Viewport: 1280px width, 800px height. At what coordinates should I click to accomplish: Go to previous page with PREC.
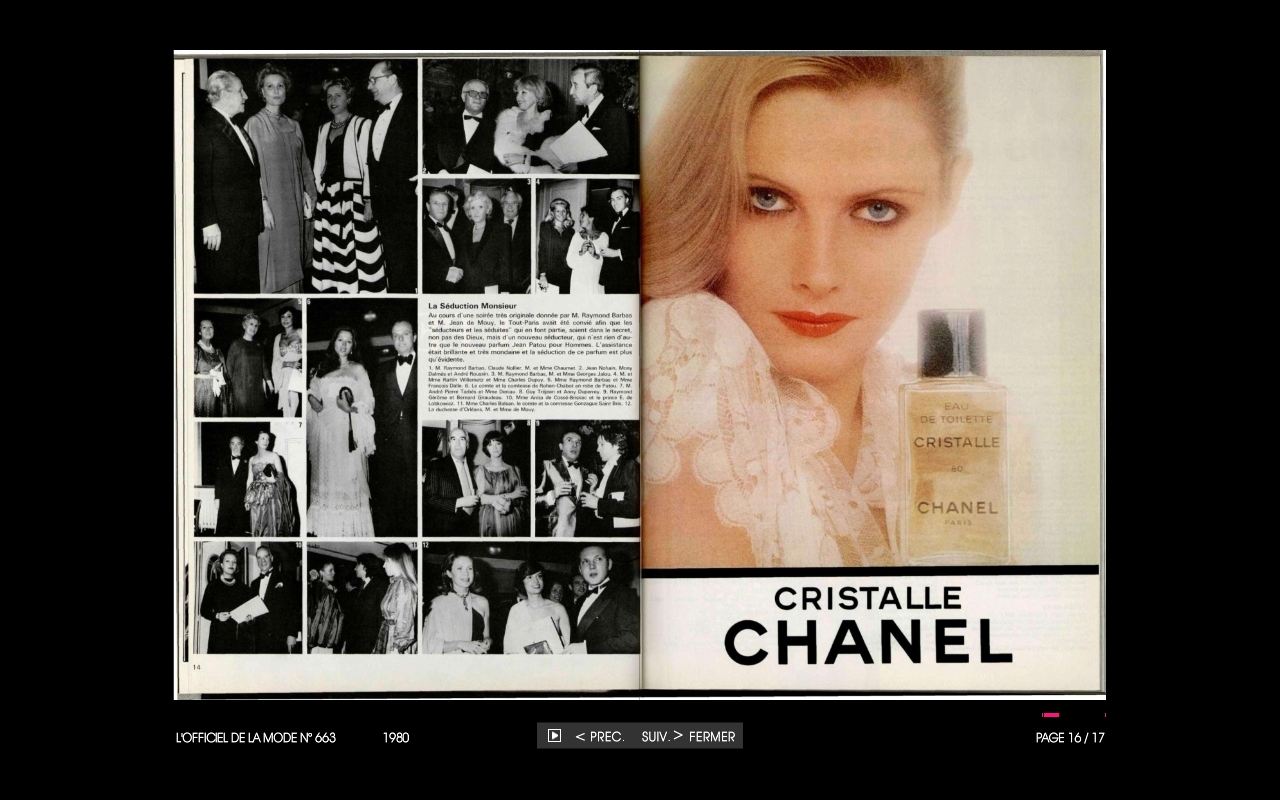[x=600, y=737]
